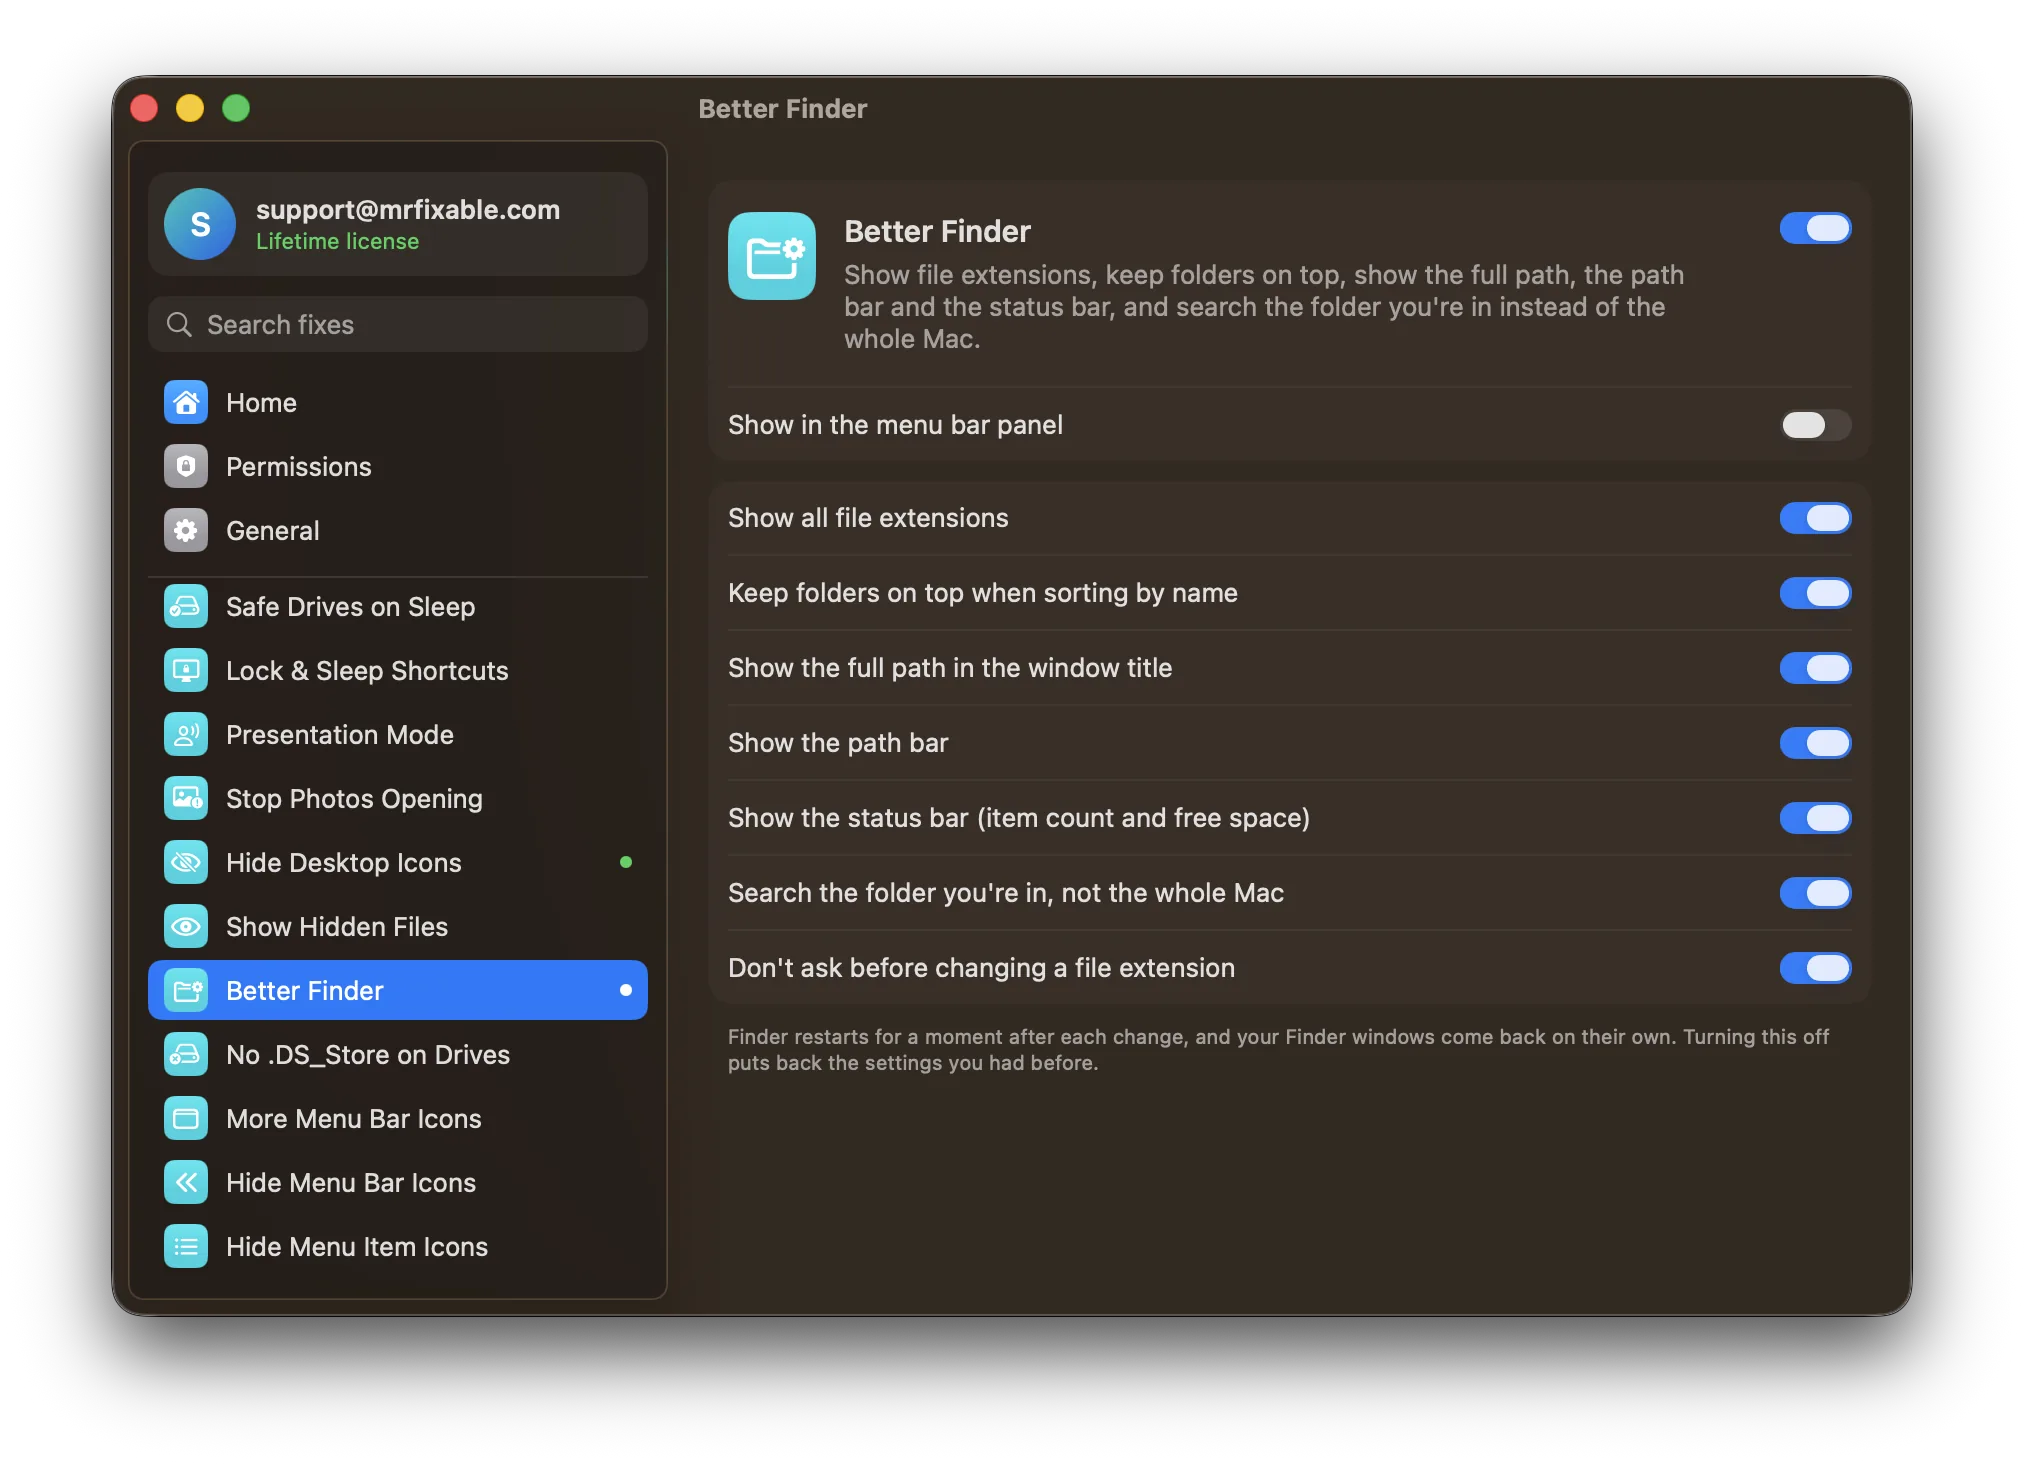Toggle Show the status bar switch

(1815, 818)
